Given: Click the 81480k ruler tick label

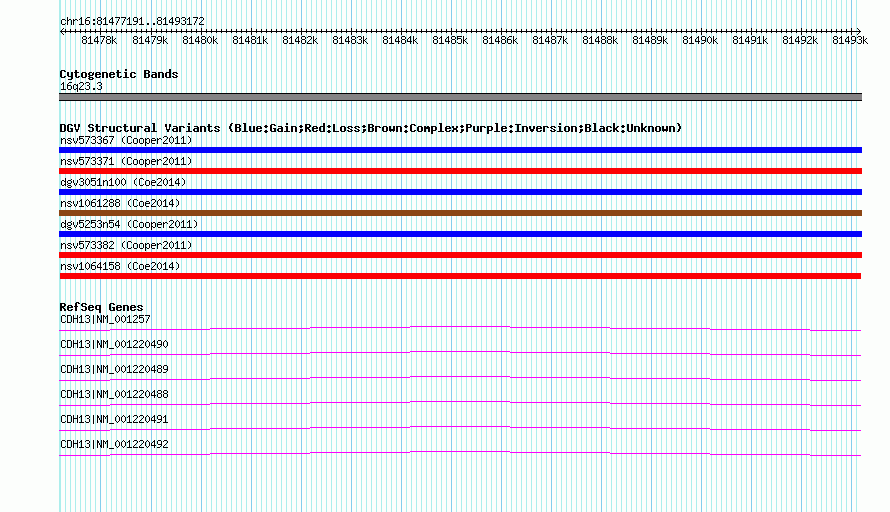Looking at the screenshot, I should coord(200,40).
